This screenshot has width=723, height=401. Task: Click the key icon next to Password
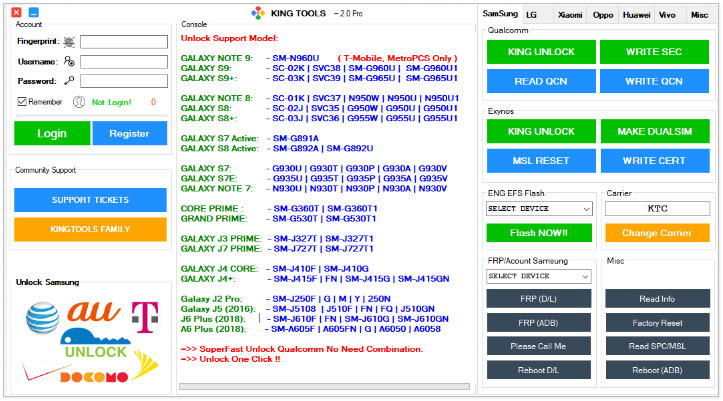click(x=69, y=81)
